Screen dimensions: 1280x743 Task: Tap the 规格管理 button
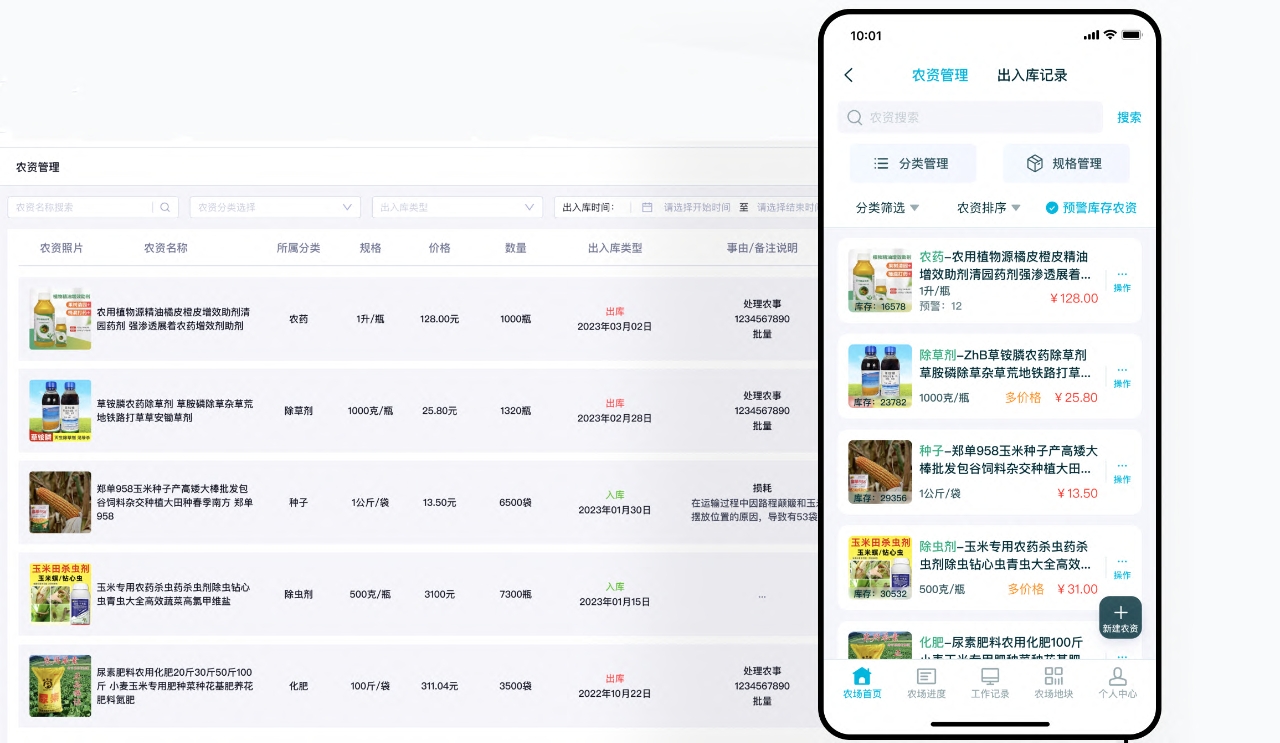(1066, 163)
